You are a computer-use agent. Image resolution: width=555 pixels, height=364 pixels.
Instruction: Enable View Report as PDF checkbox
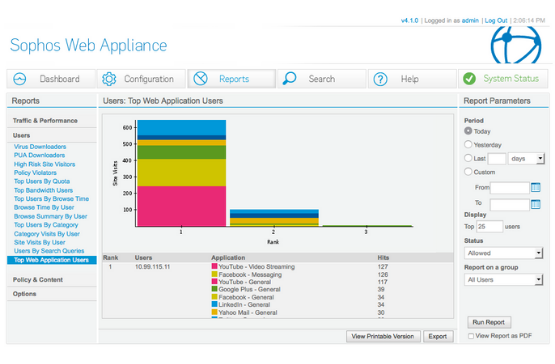click(x=471, y=336)
